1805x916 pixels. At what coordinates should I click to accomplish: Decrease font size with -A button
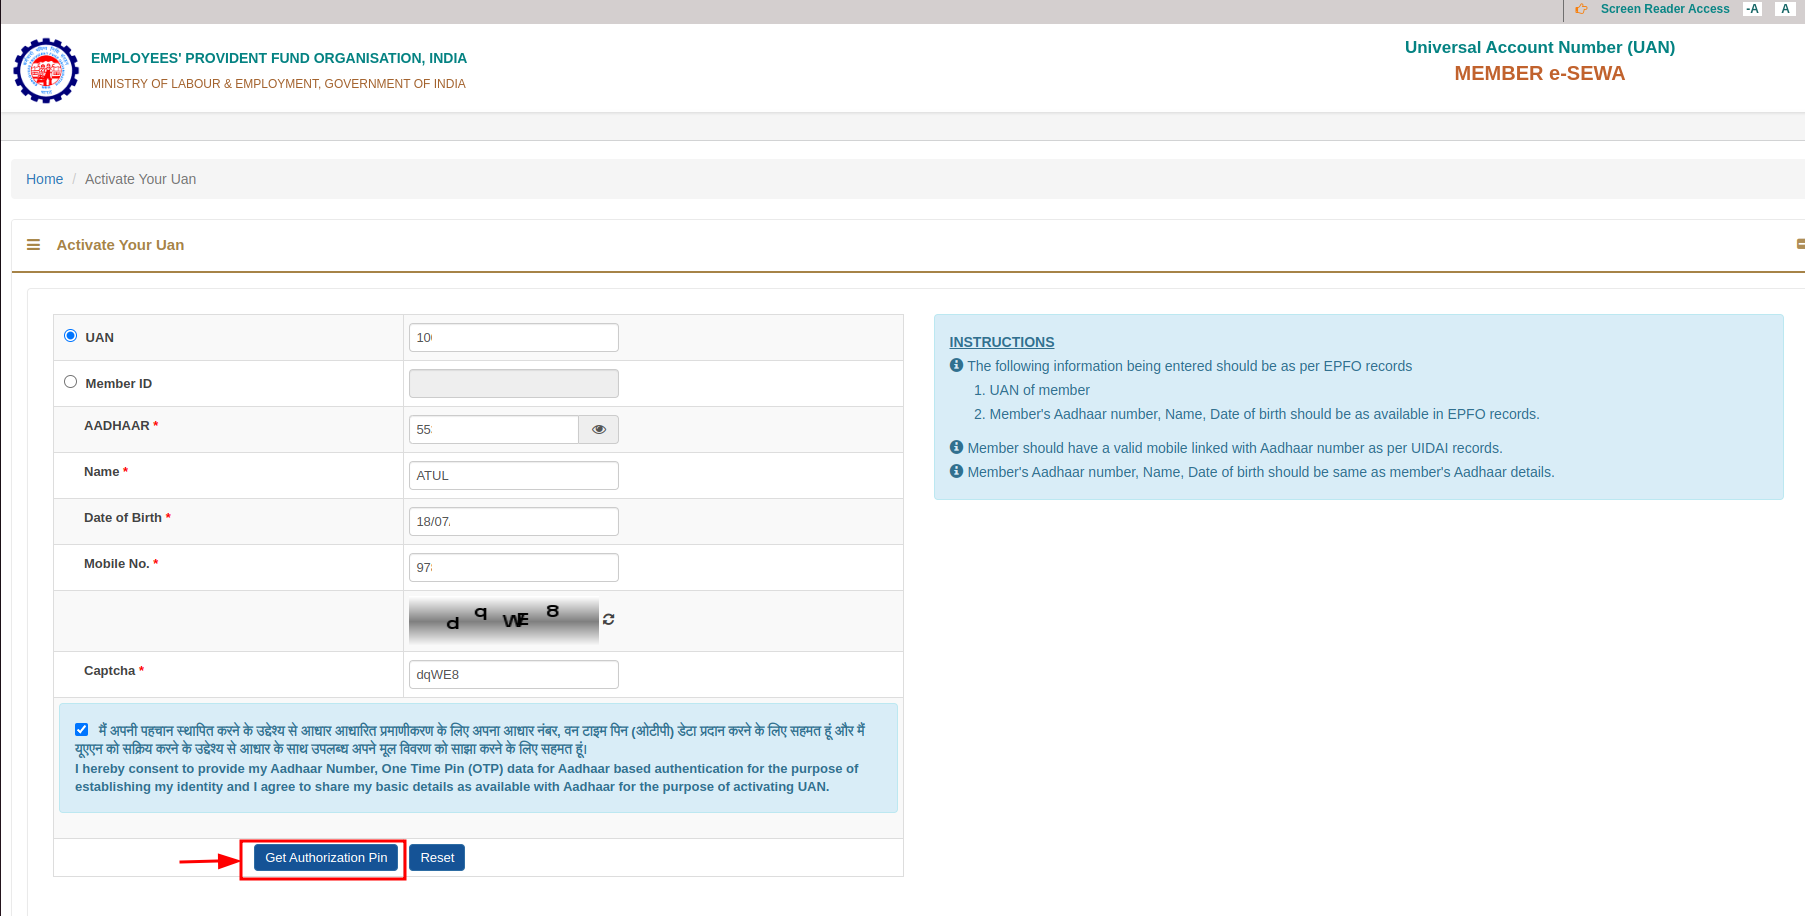coord(1752,9)
